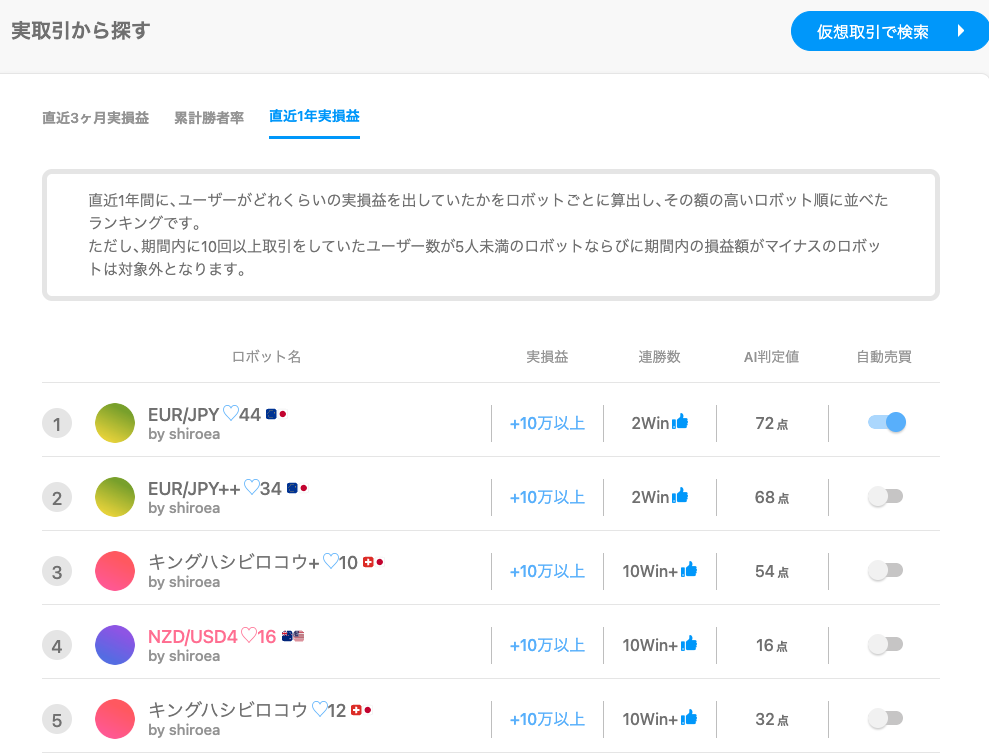Click the AI判定値 column header
The image size is (989, 755).
tap(771, 357)
